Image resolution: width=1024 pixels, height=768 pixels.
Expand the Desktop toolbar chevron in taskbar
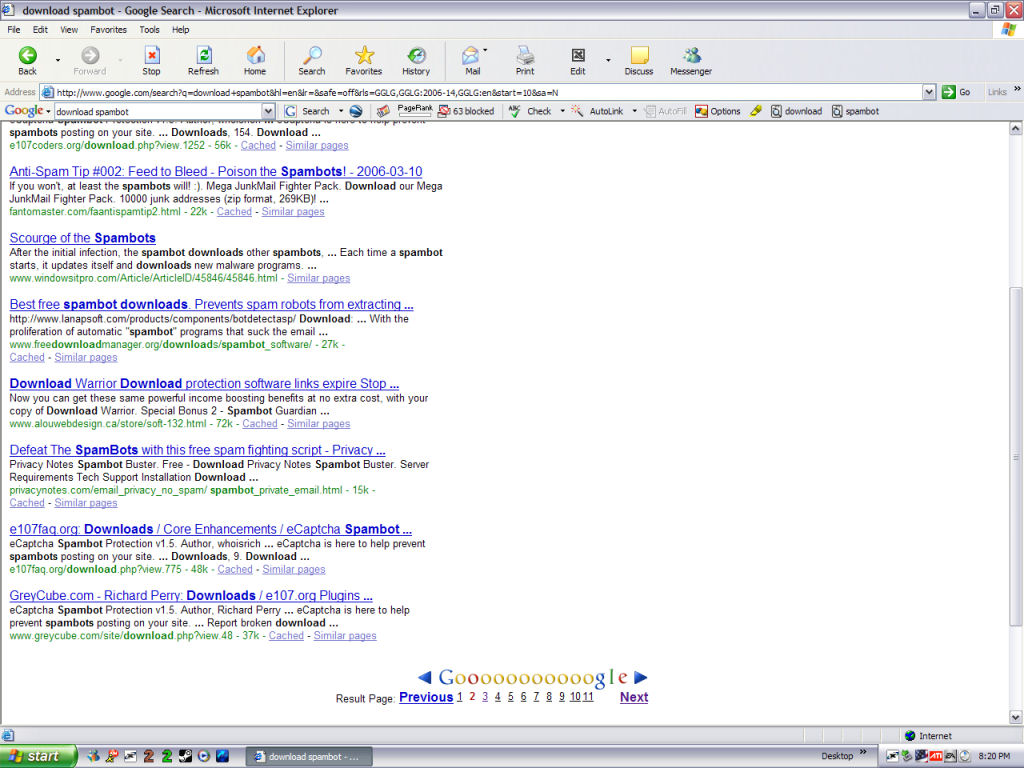pos(863,752)
